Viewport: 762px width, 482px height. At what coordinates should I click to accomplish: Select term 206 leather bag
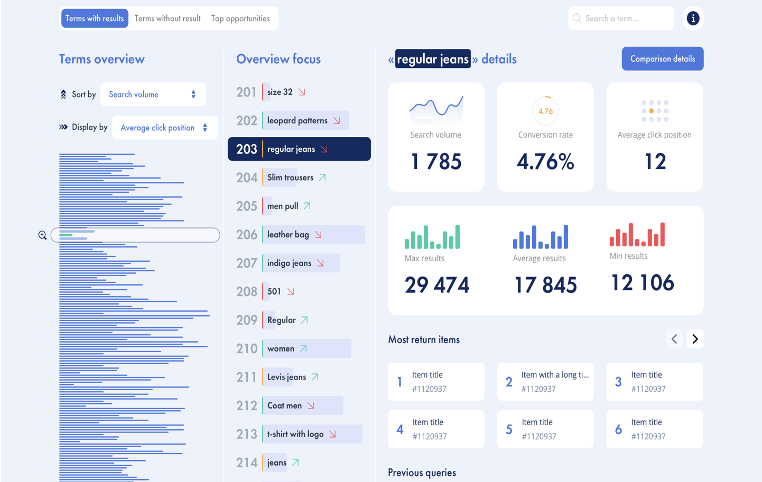pos(300,235)
